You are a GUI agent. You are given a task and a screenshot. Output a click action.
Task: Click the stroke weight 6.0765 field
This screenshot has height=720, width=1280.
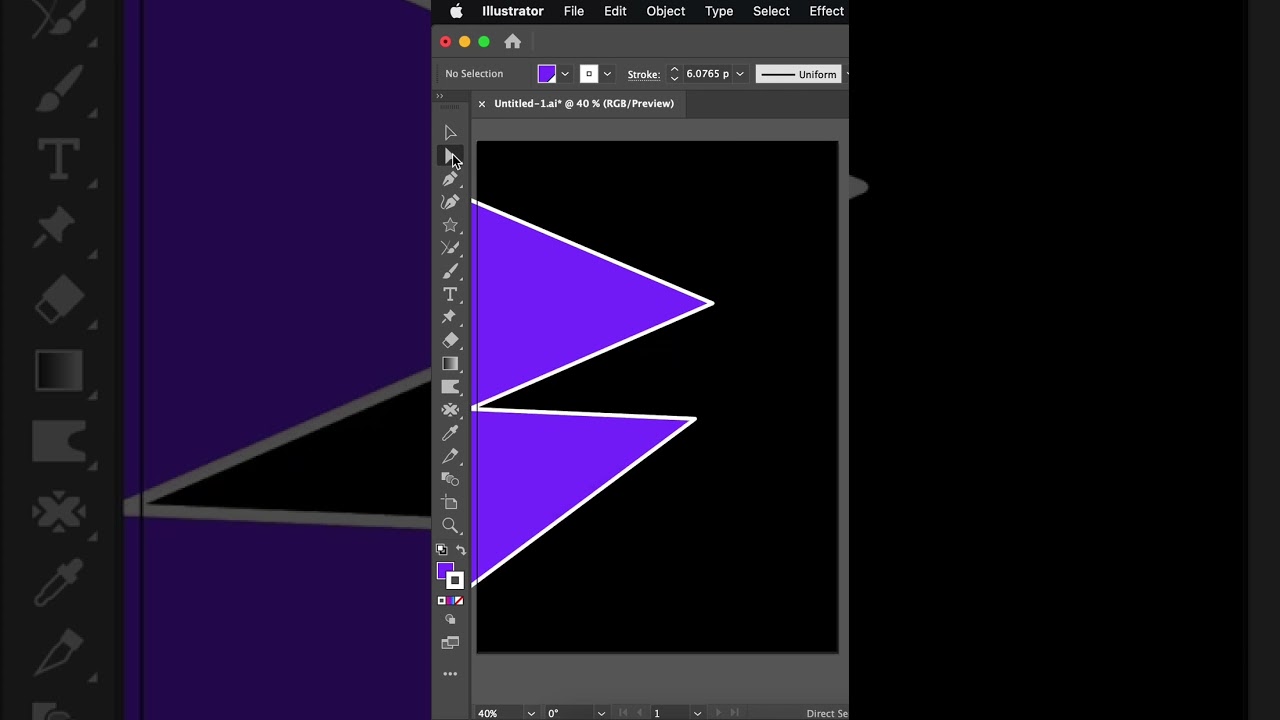pyautogui.click(x=708, y=74)
